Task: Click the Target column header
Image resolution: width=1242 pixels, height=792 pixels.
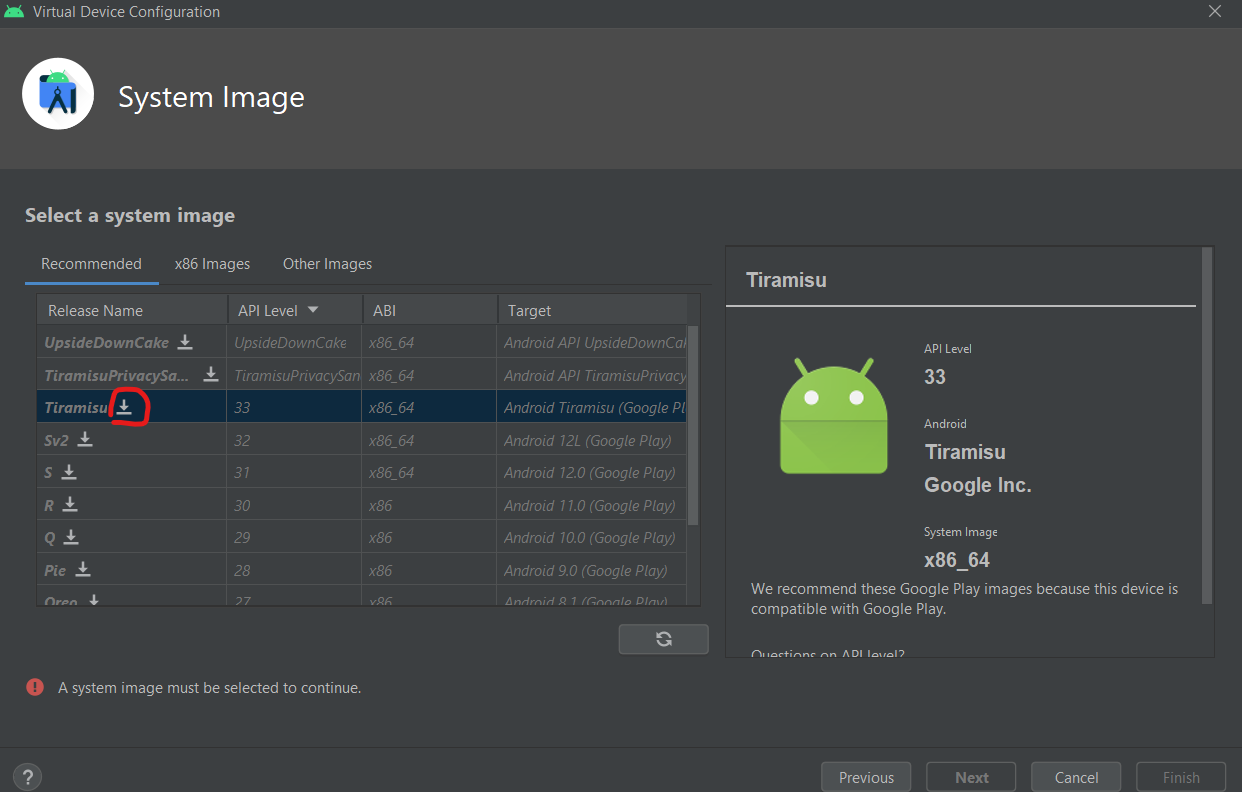Action: pyautogui.click(x=592, y=310)
